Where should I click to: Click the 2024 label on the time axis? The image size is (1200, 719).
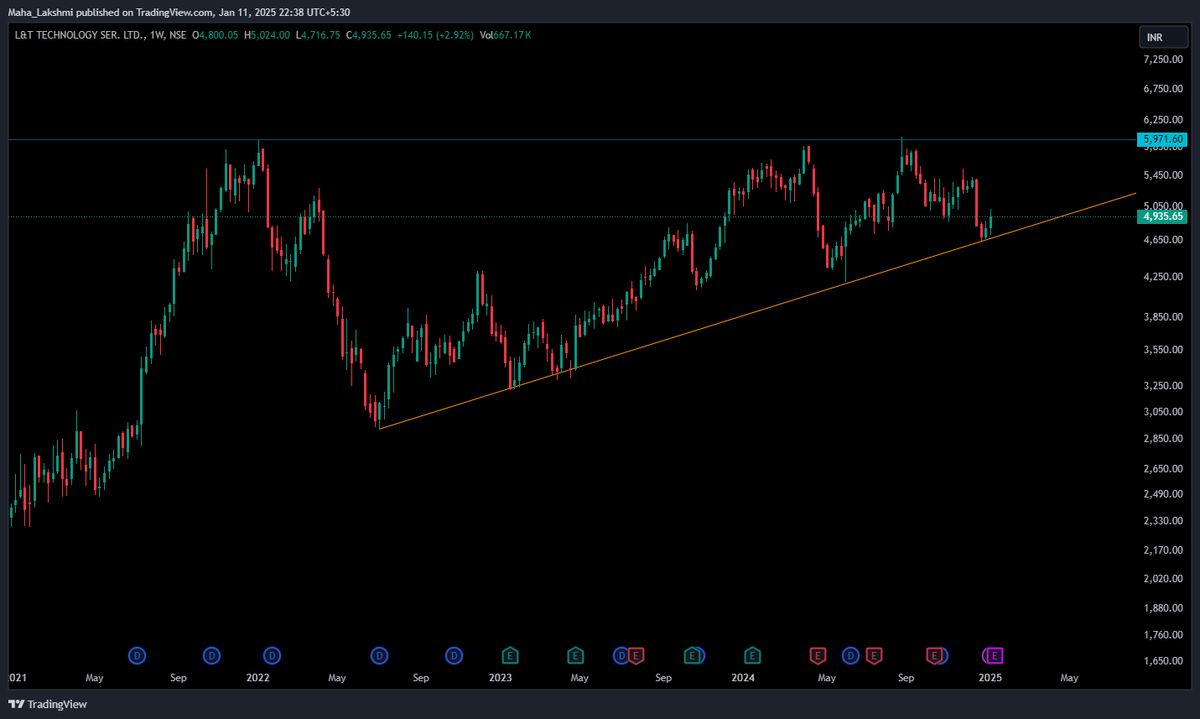pyautogui.click(x=742, y=677)
